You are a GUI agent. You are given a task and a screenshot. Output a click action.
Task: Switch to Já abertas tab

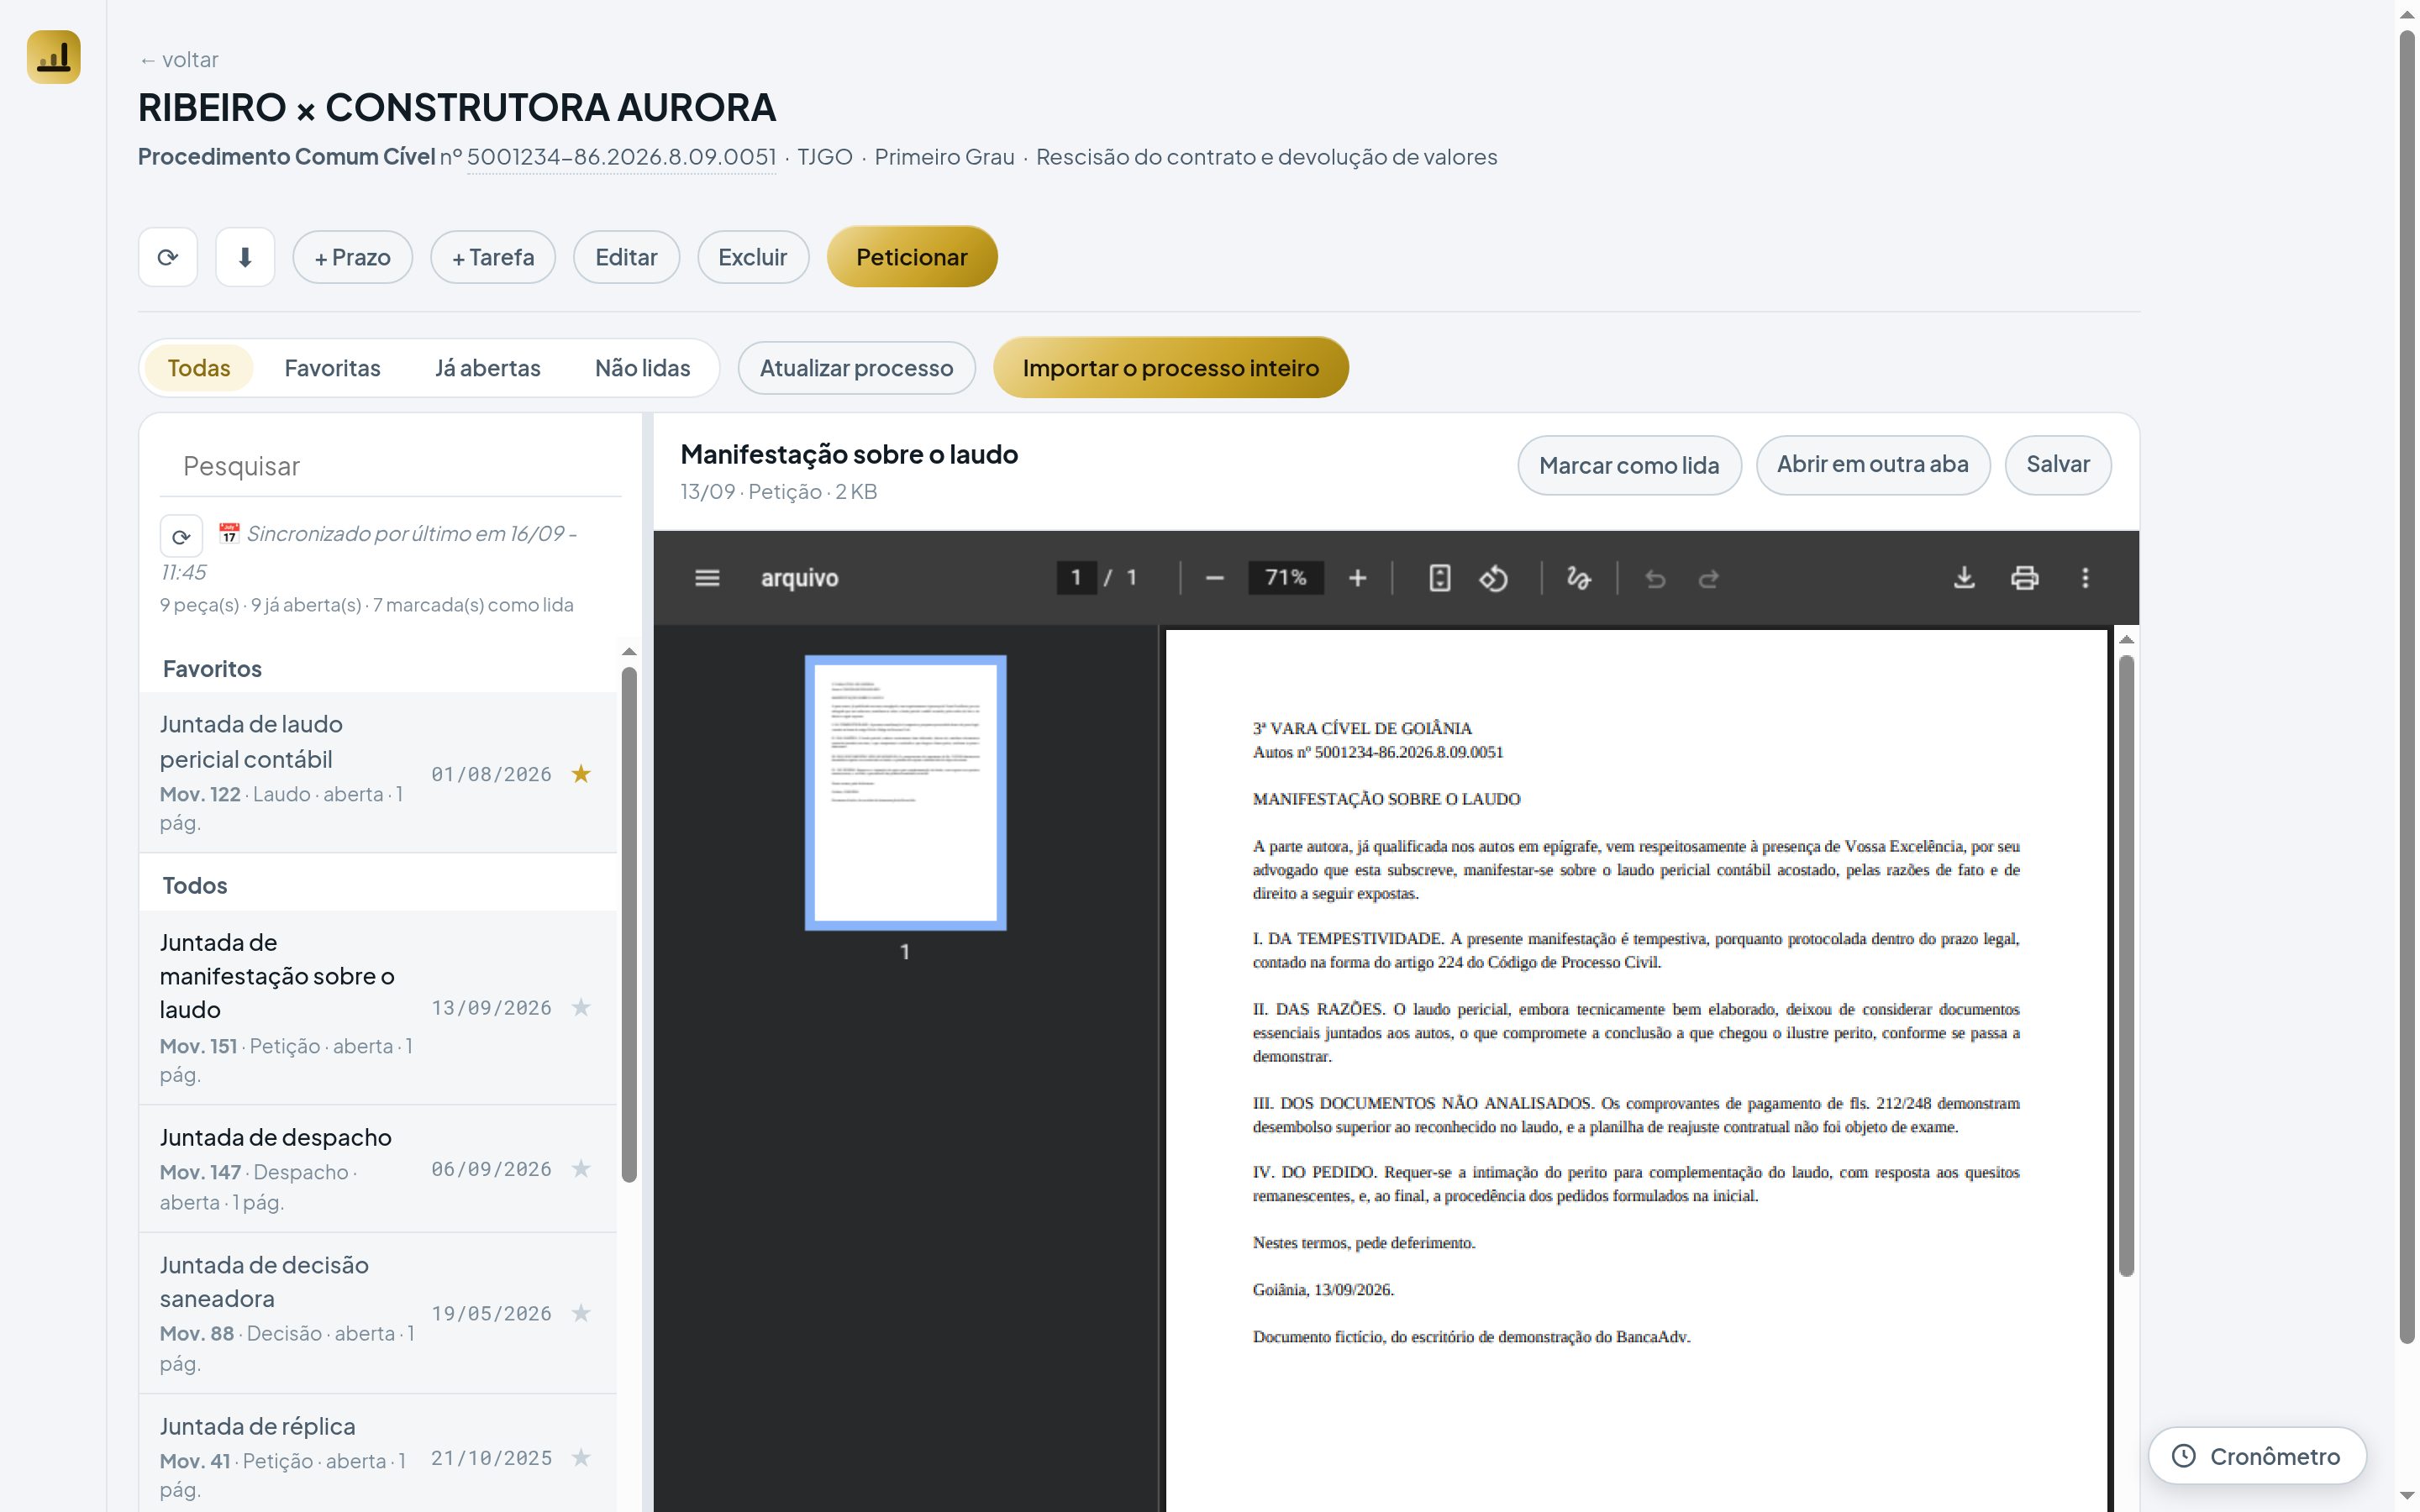point(488,368)
